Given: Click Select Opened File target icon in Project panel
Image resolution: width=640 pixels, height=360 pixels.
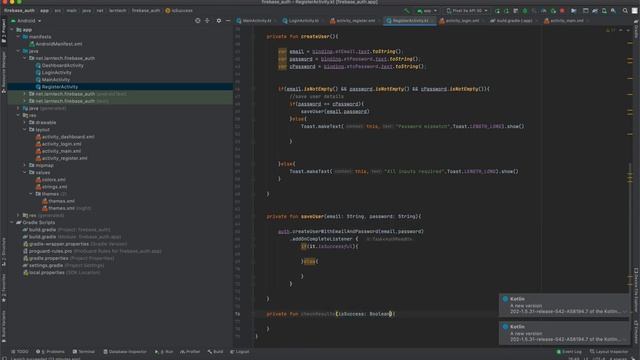Looking at the screenshot, I should 198,20.
